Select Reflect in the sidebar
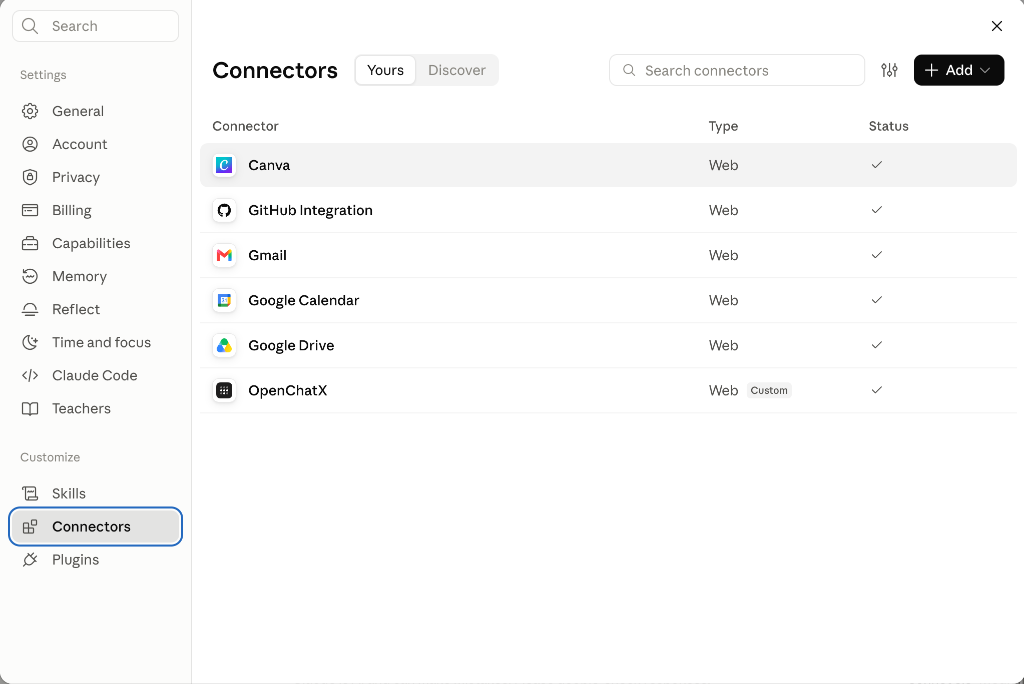Image resolution: width=1024 pixels, height=684 pixels. click(95, 310)
